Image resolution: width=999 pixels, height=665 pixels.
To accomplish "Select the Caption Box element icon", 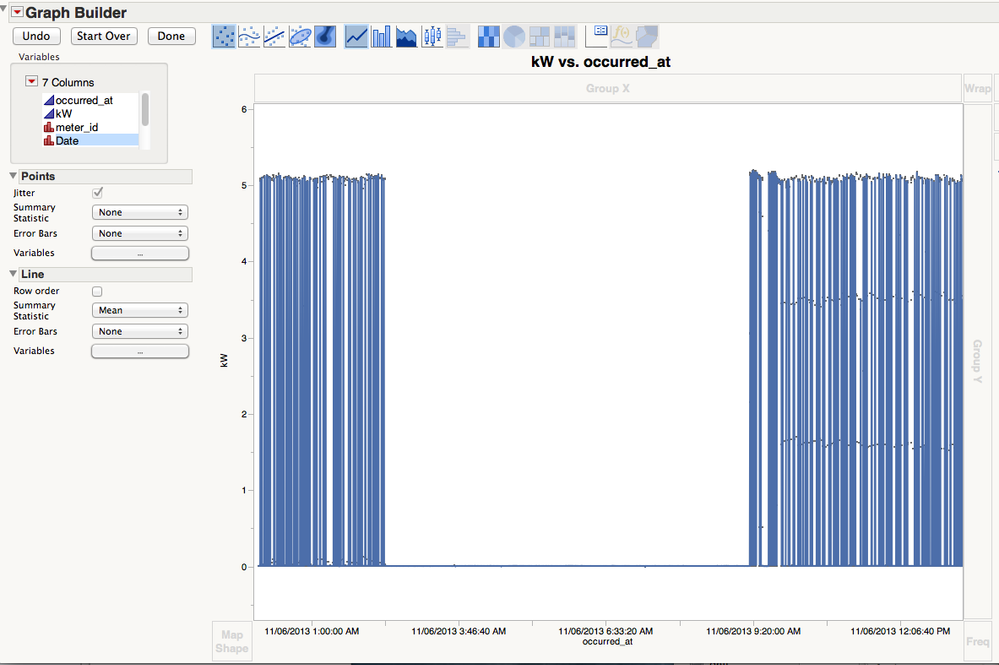I will (x=596, y=36).
